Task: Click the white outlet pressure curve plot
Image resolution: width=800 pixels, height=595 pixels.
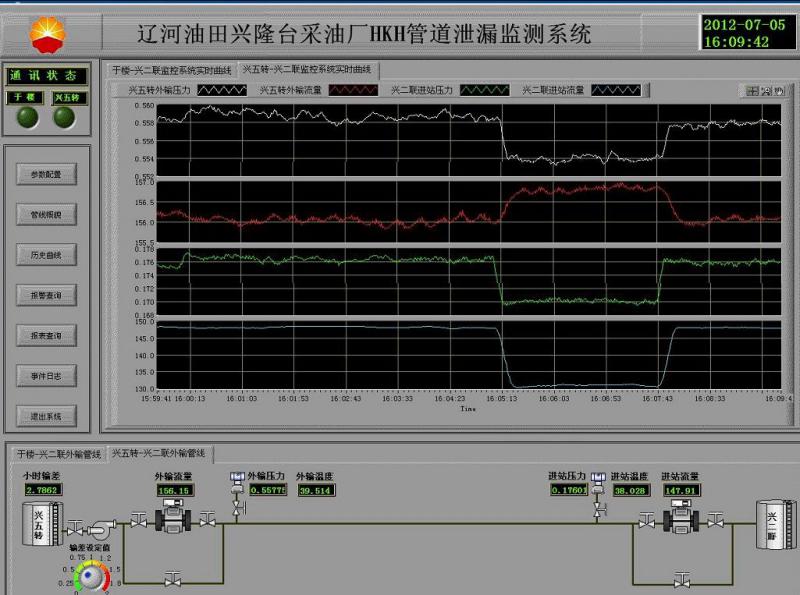Action: coord(468,140)
